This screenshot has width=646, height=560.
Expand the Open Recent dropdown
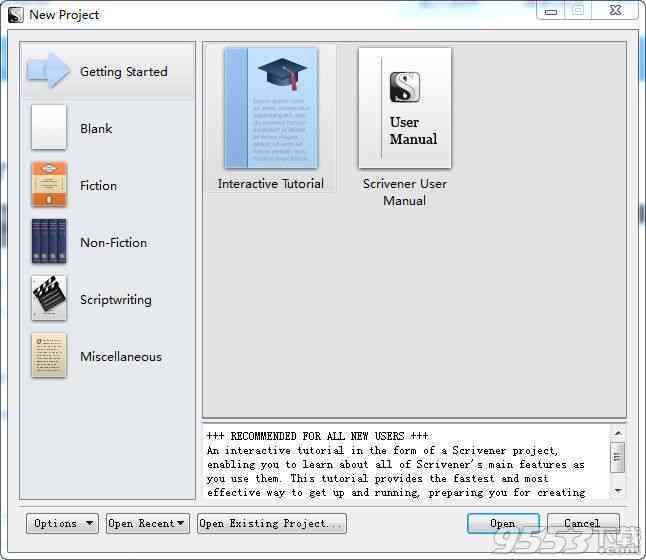147,523
